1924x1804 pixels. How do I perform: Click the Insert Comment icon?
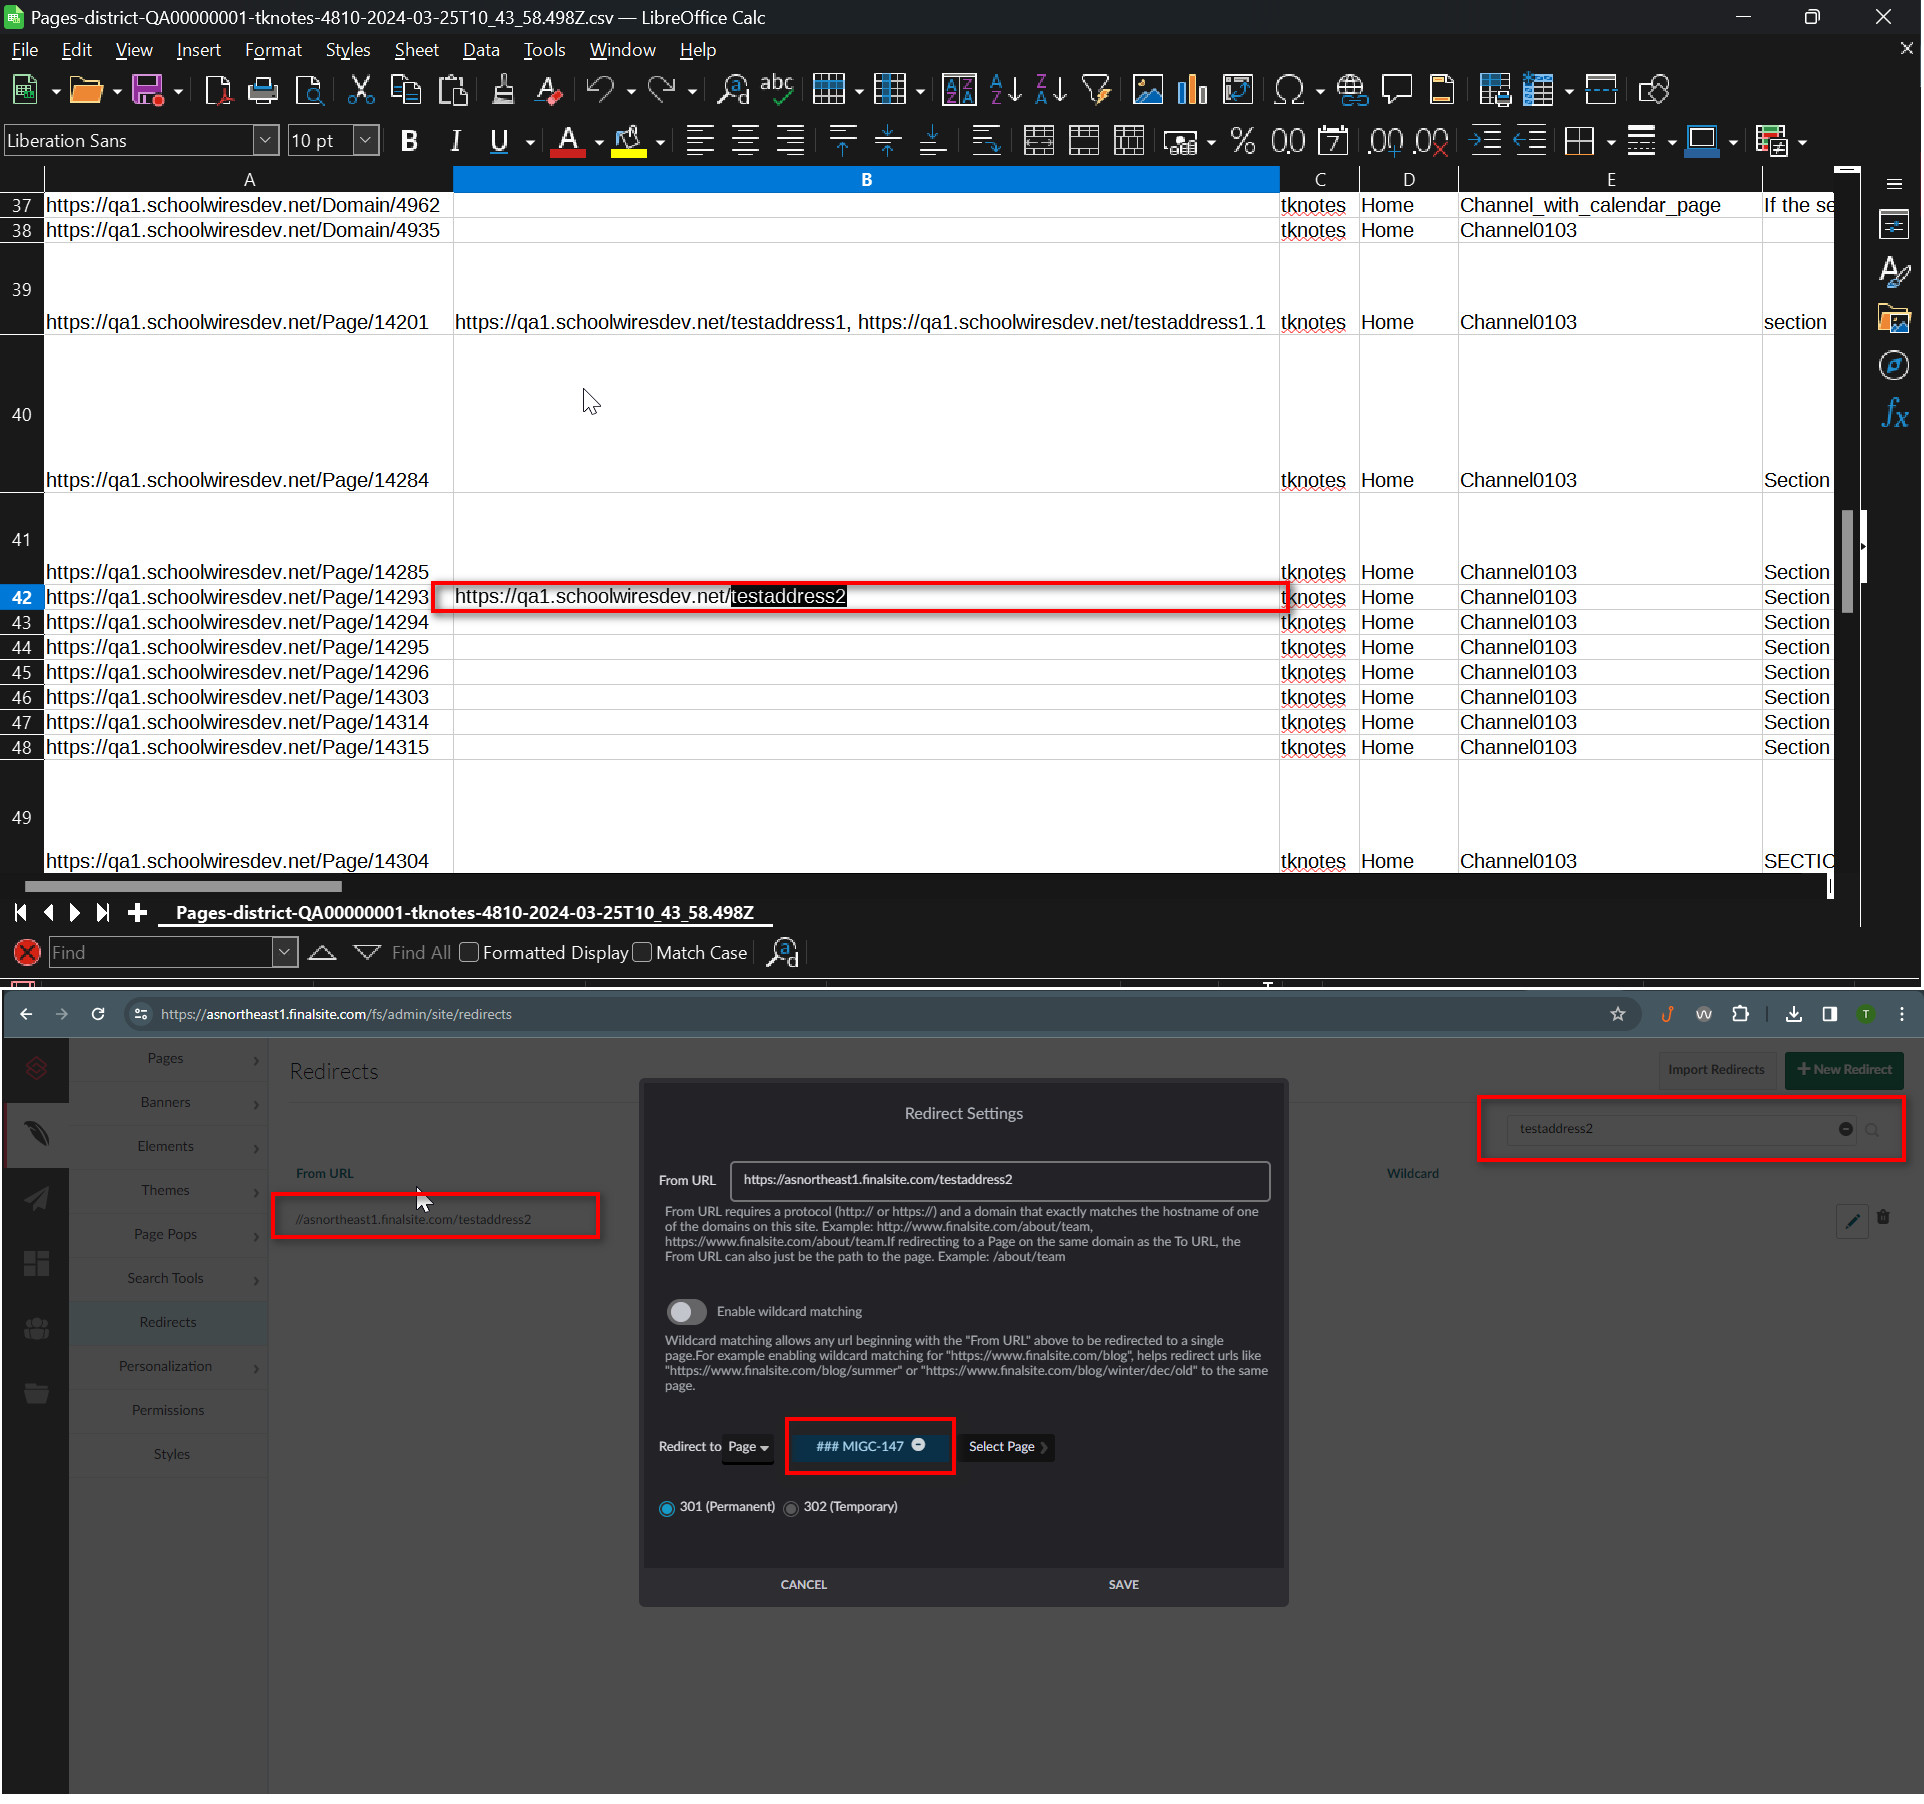click(1397, 90)
